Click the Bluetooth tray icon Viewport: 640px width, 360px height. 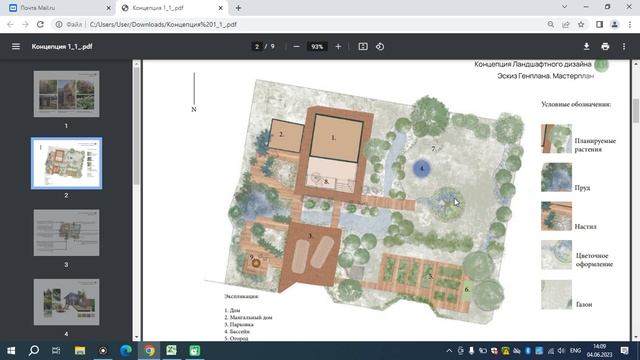(528, 351)
